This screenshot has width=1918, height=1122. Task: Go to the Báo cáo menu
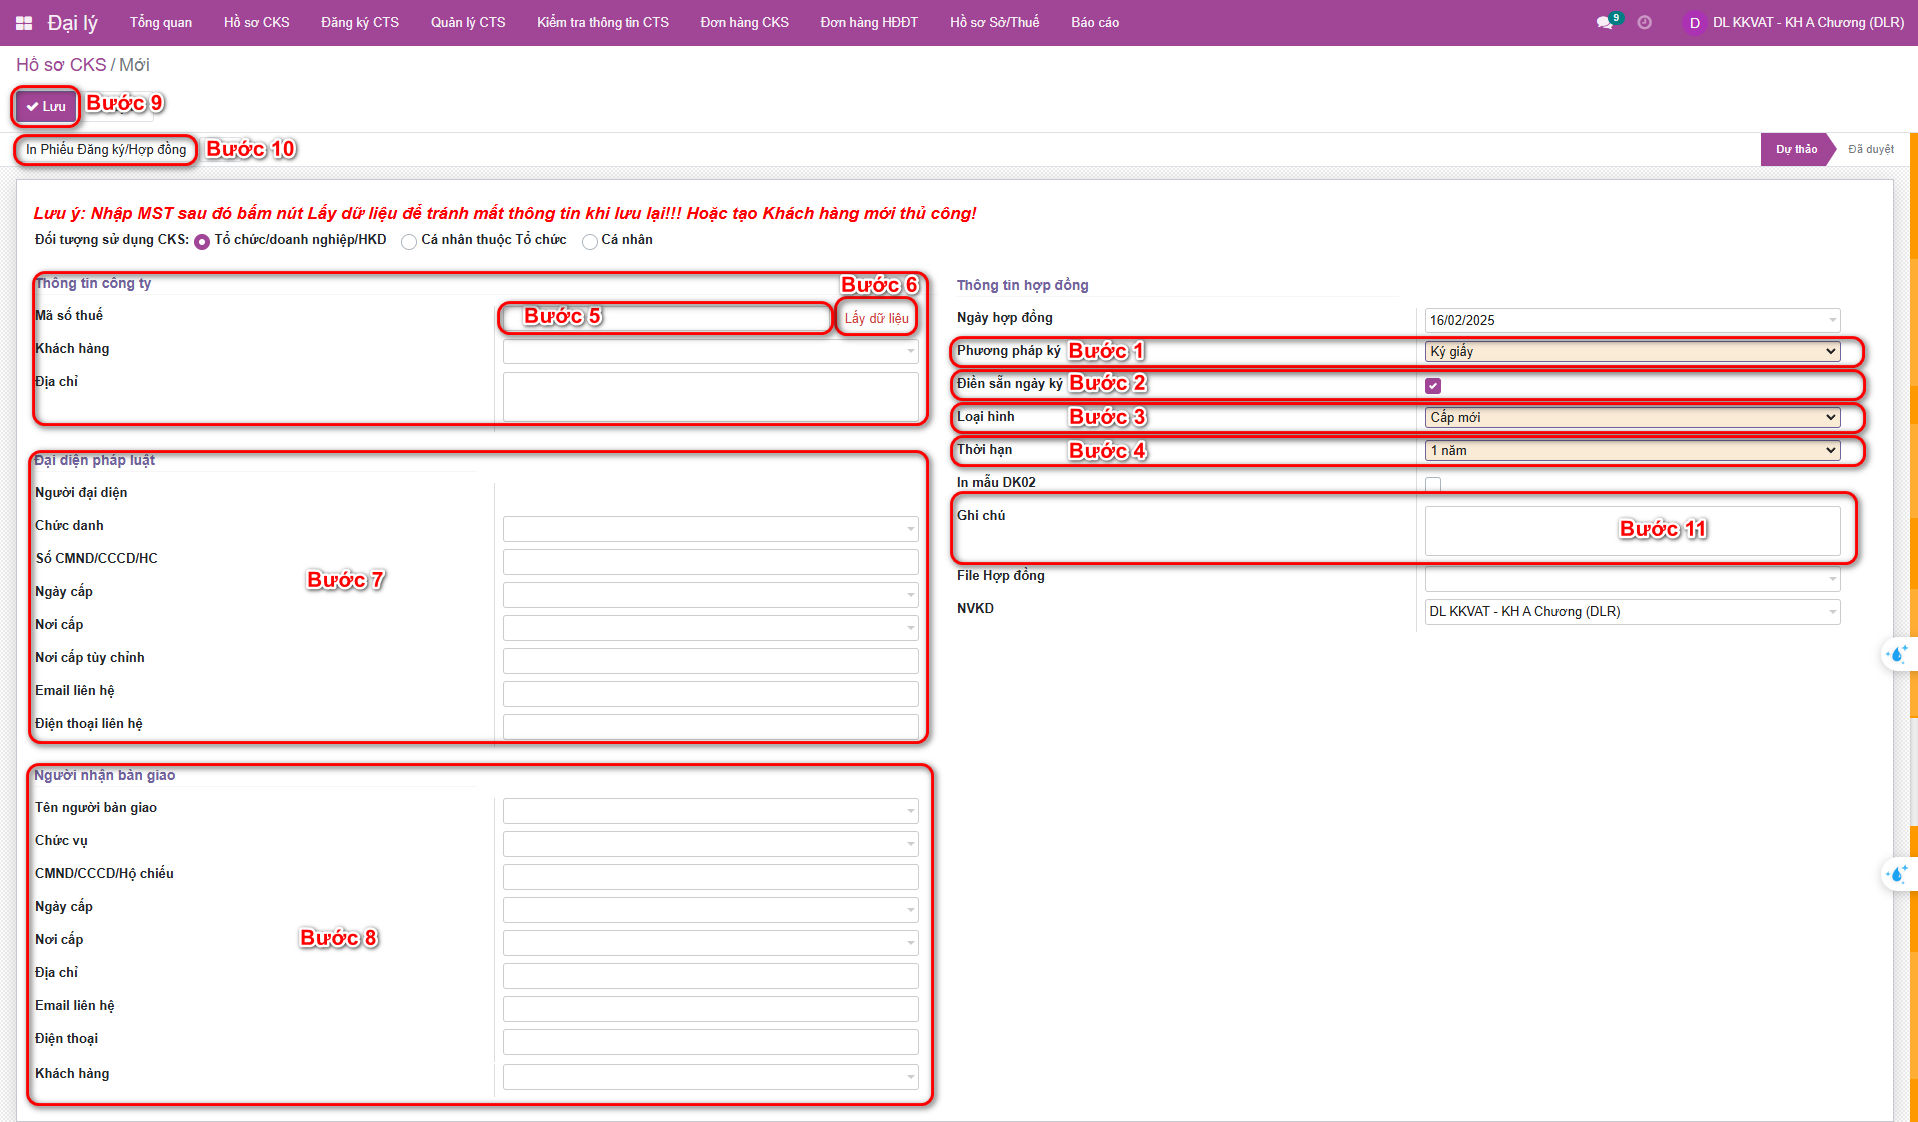click(1095, 23)
